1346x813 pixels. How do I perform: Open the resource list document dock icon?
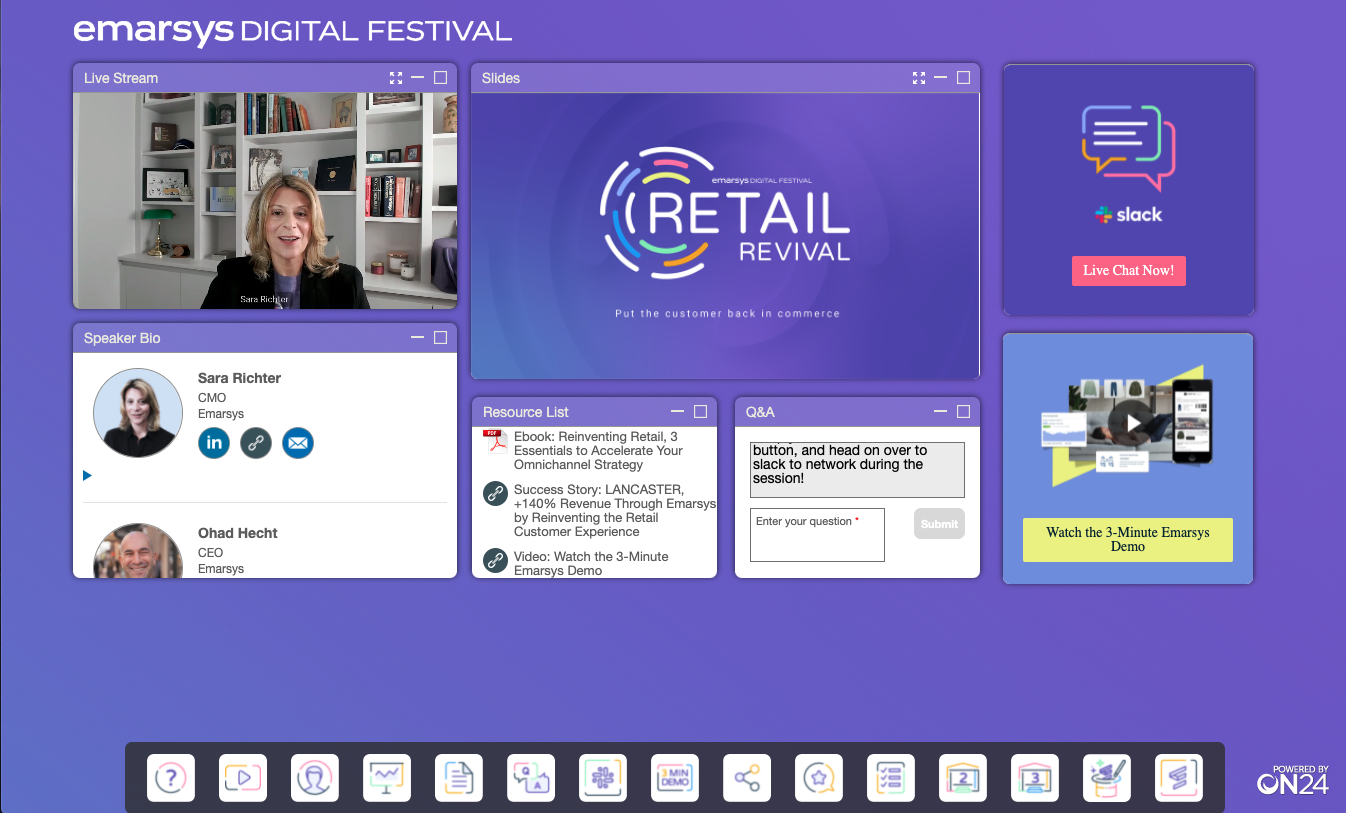click(x=459, y=778)
